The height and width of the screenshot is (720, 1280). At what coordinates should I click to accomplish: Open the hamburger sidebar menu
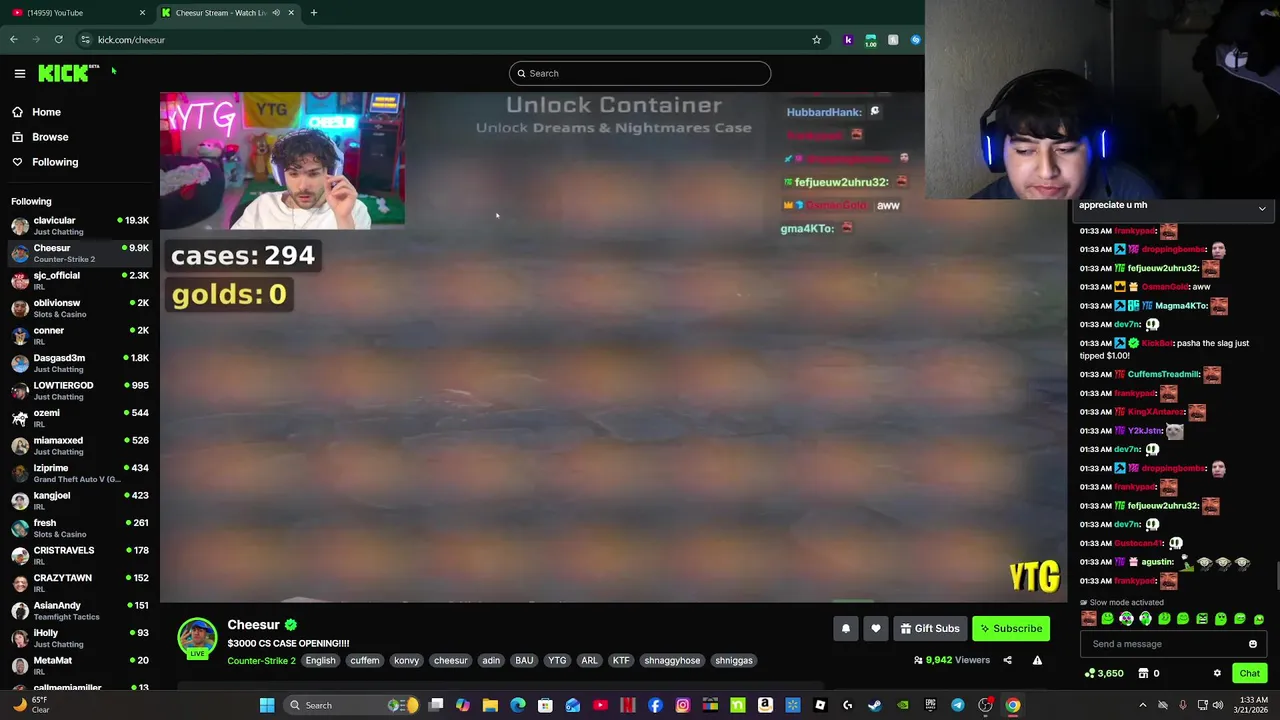point(20,73)
